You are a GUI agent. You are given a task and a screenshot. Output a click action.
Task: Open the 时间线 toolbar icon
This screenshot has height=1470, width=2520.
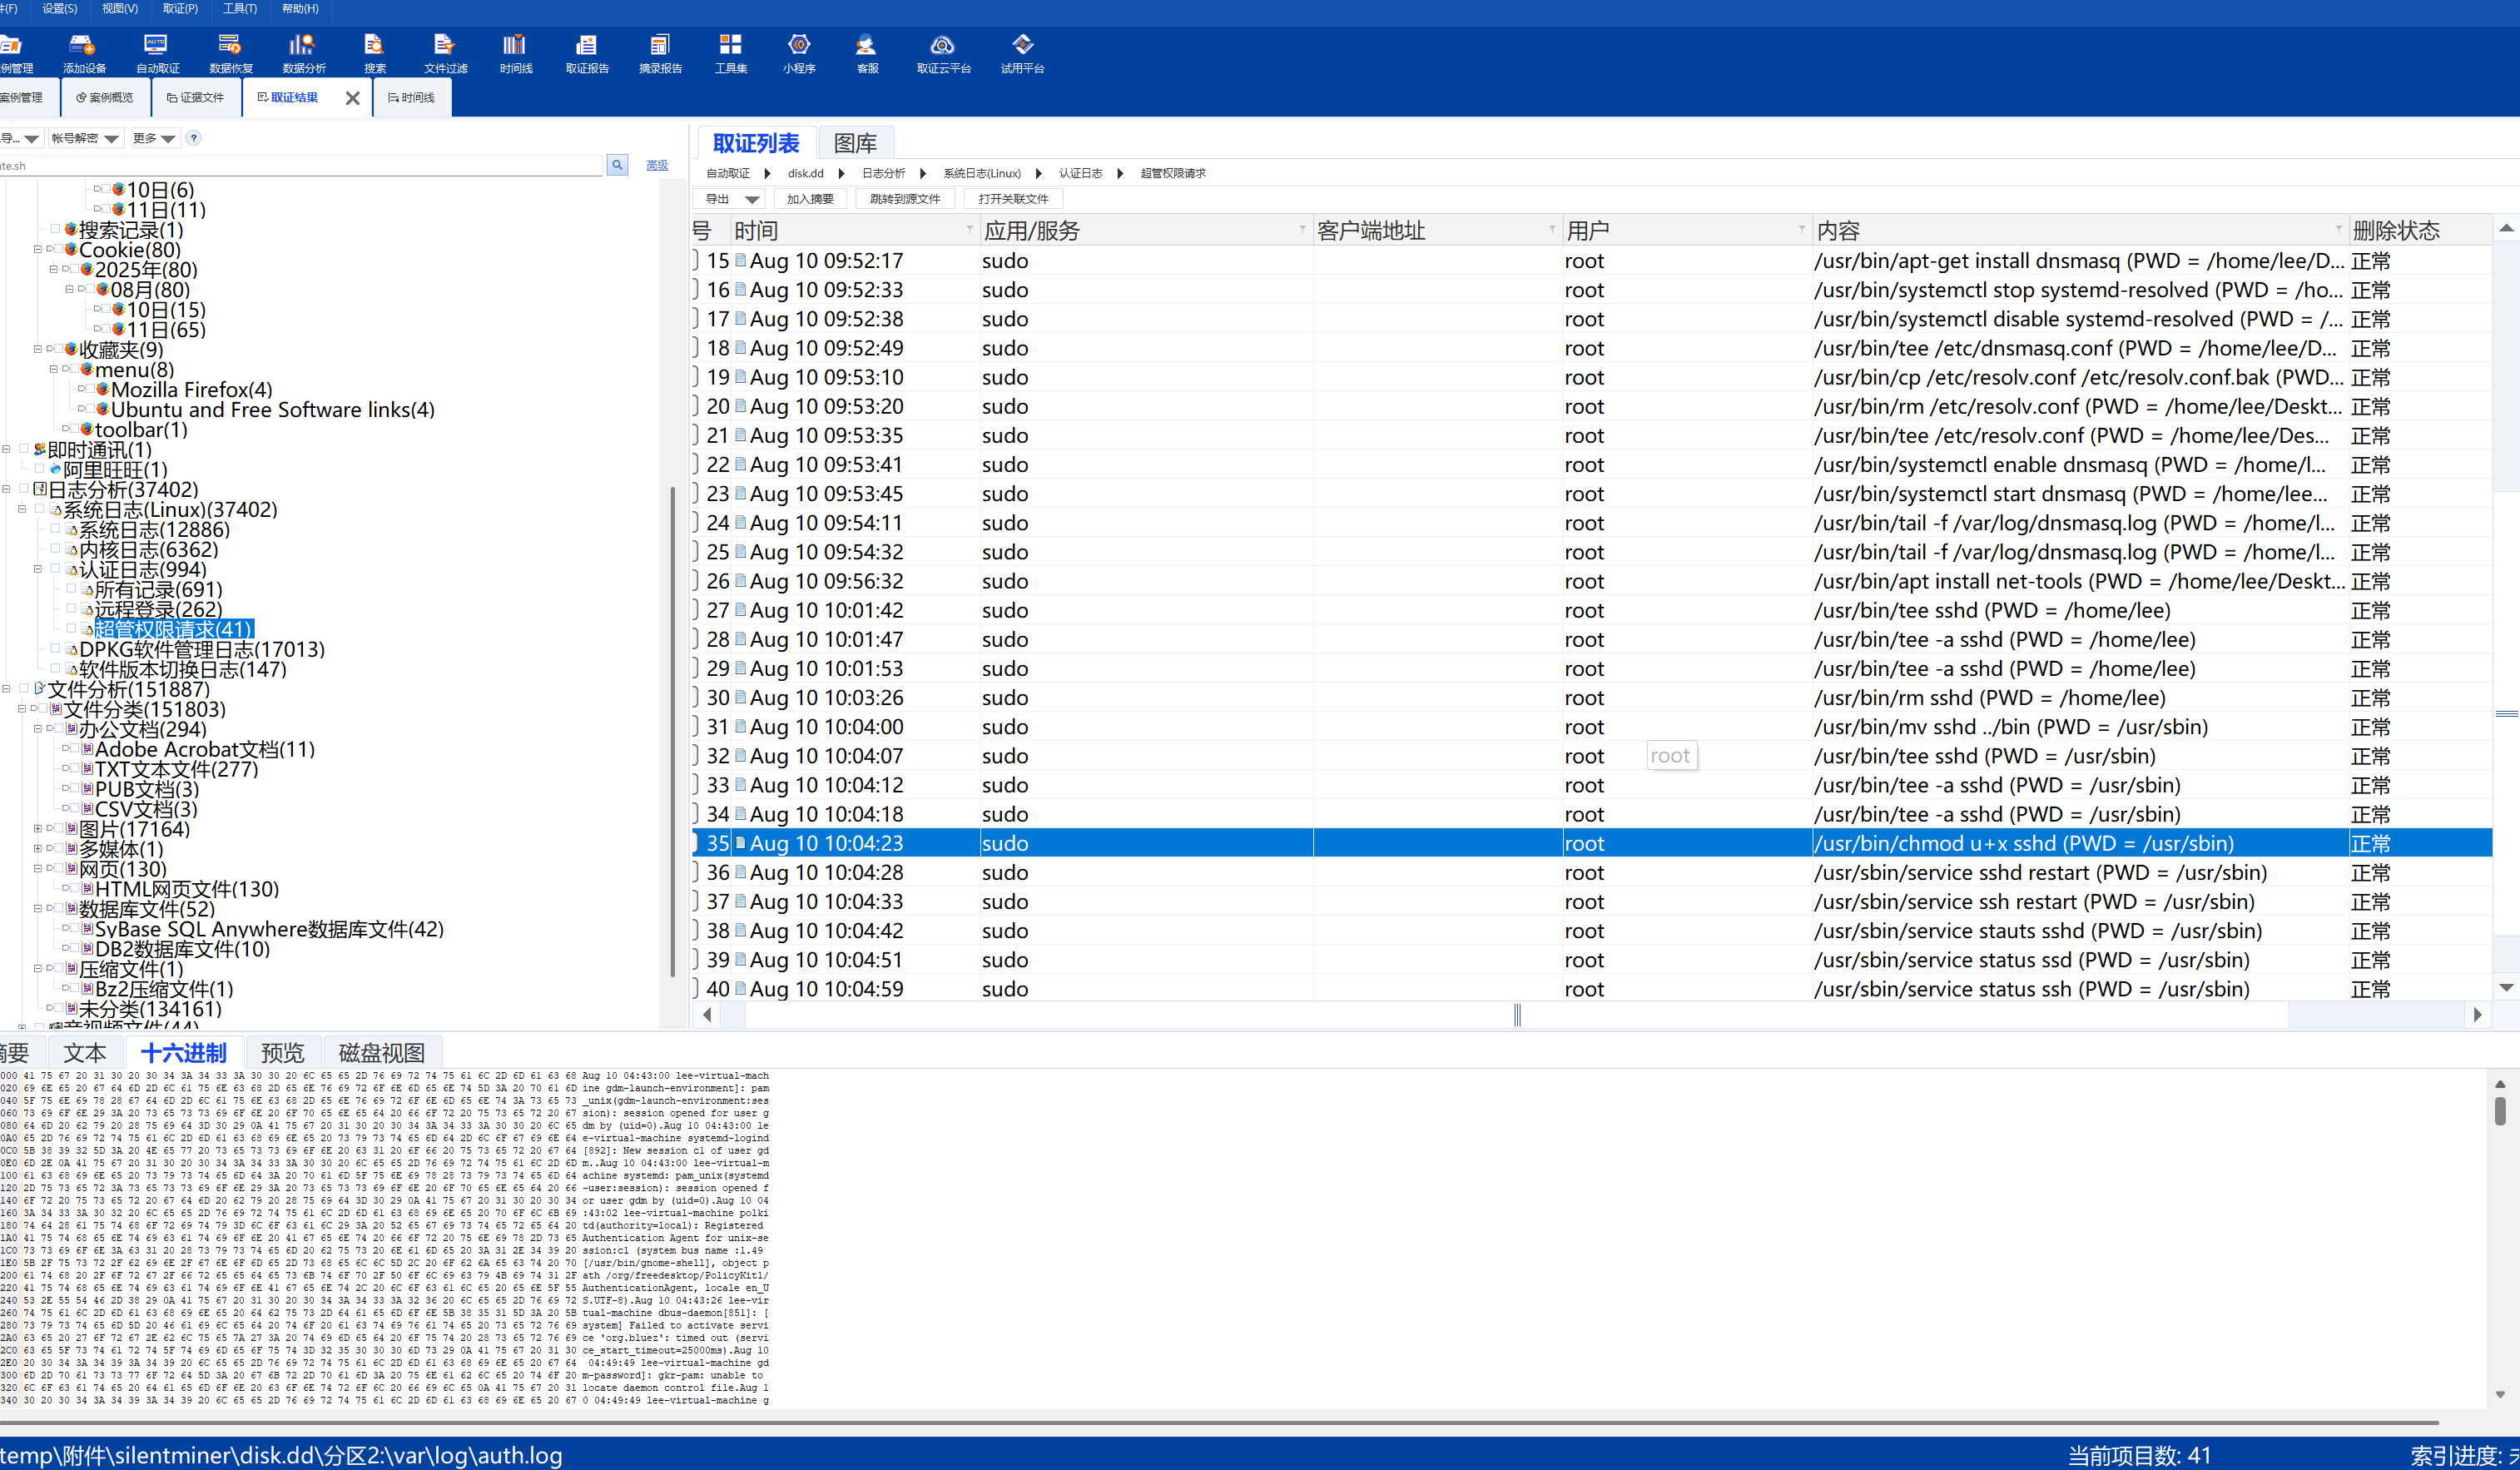(515, 53)
